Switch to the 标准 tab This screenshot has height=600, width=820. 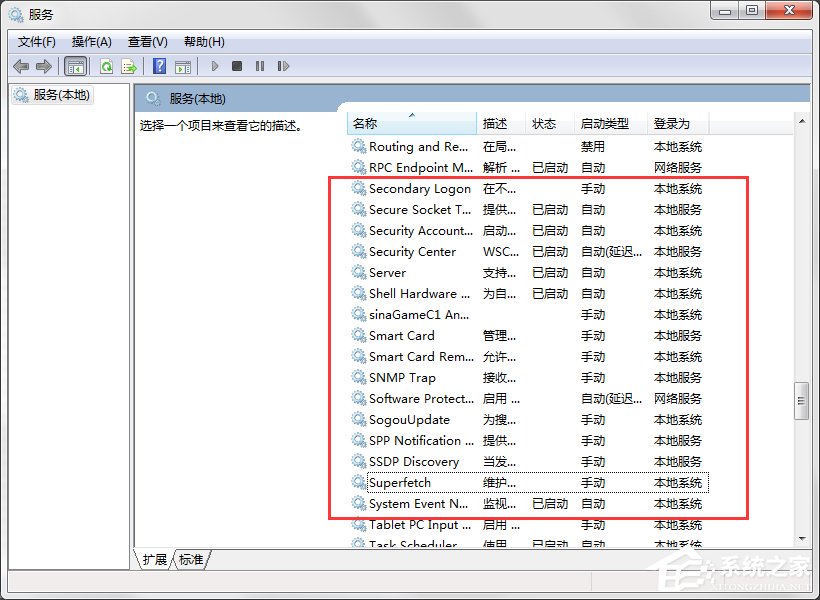click(x=191, y=560)
